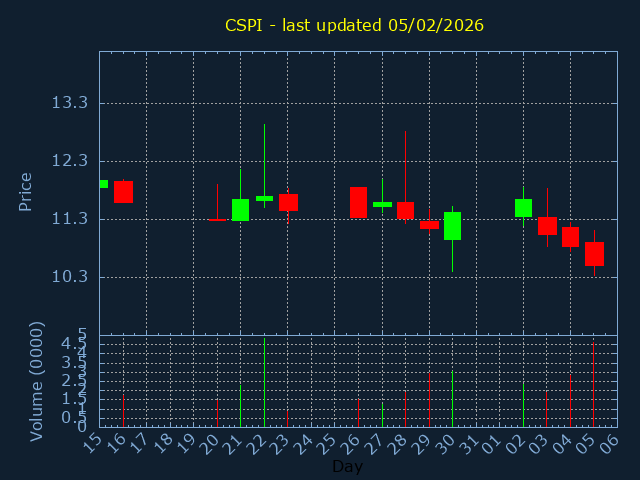The width and height of the screenshot is (640, 480).
Task: Click the green candlestick on day 02
Action: (x=523, y=208)
